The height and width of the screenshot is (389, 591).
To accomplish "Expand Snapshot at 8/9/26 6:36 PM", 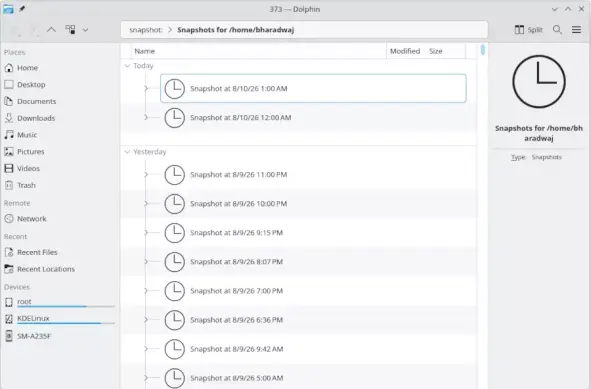I will (x=146, y=320).
